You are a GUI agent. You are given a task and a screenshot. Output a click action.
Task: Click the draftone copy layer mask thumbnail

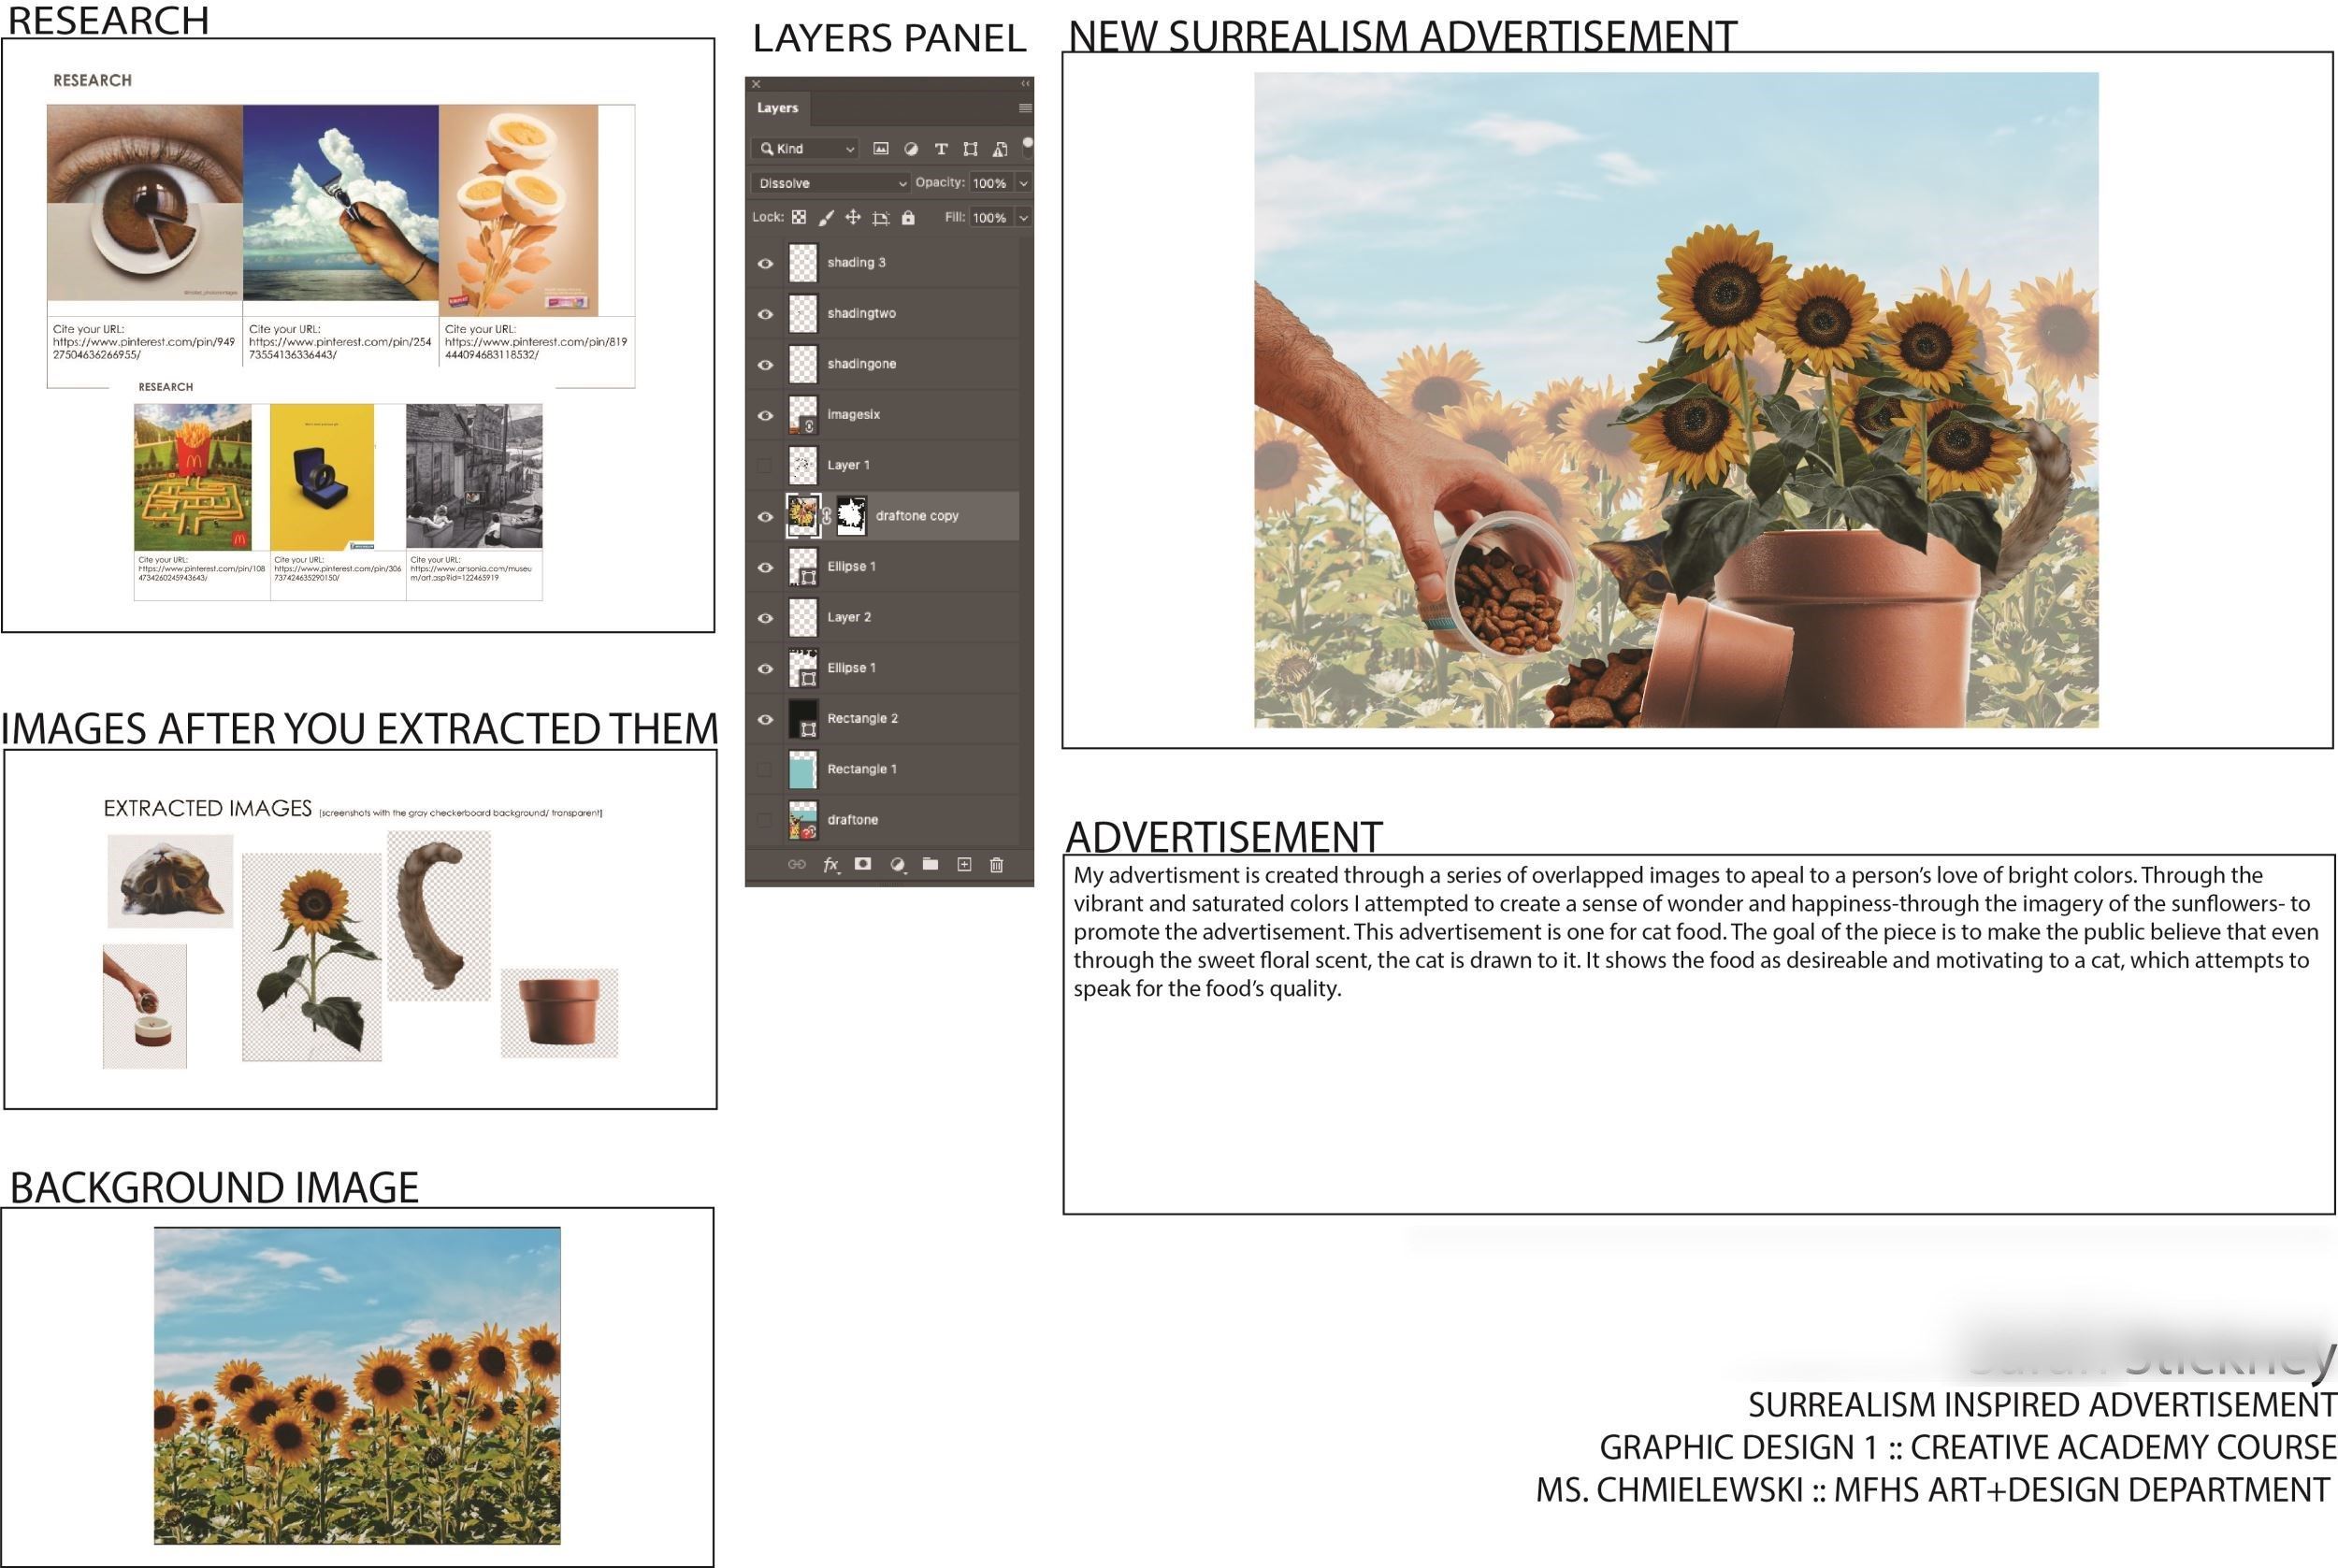tap(851, 516)
